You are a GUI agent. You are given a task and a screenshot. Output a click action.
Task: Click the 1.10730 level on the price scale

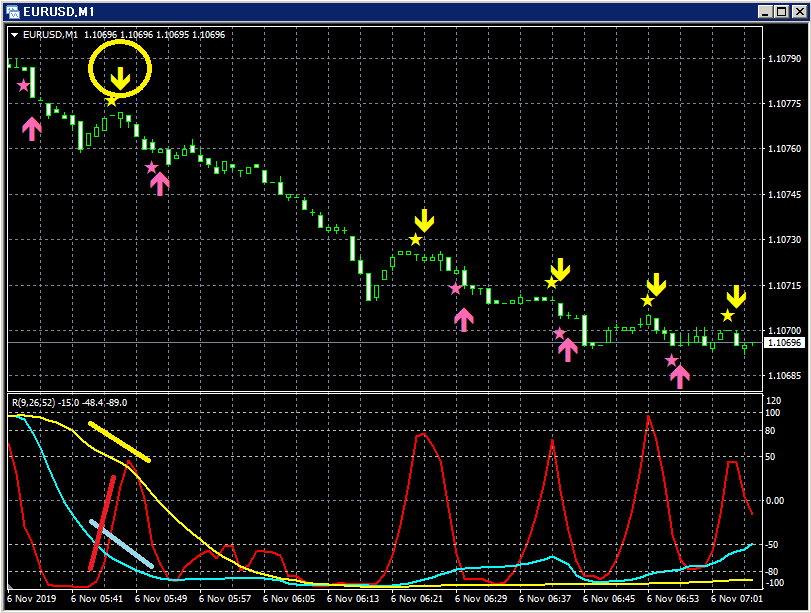[783, 240]
